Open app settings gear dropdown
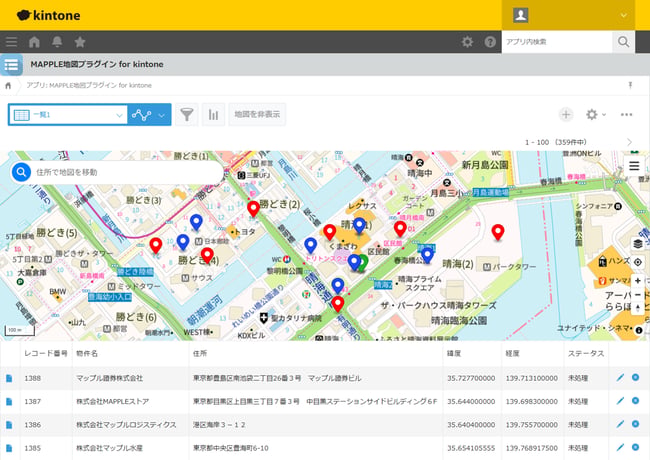The image size is (650, 460). pos(596,114)
